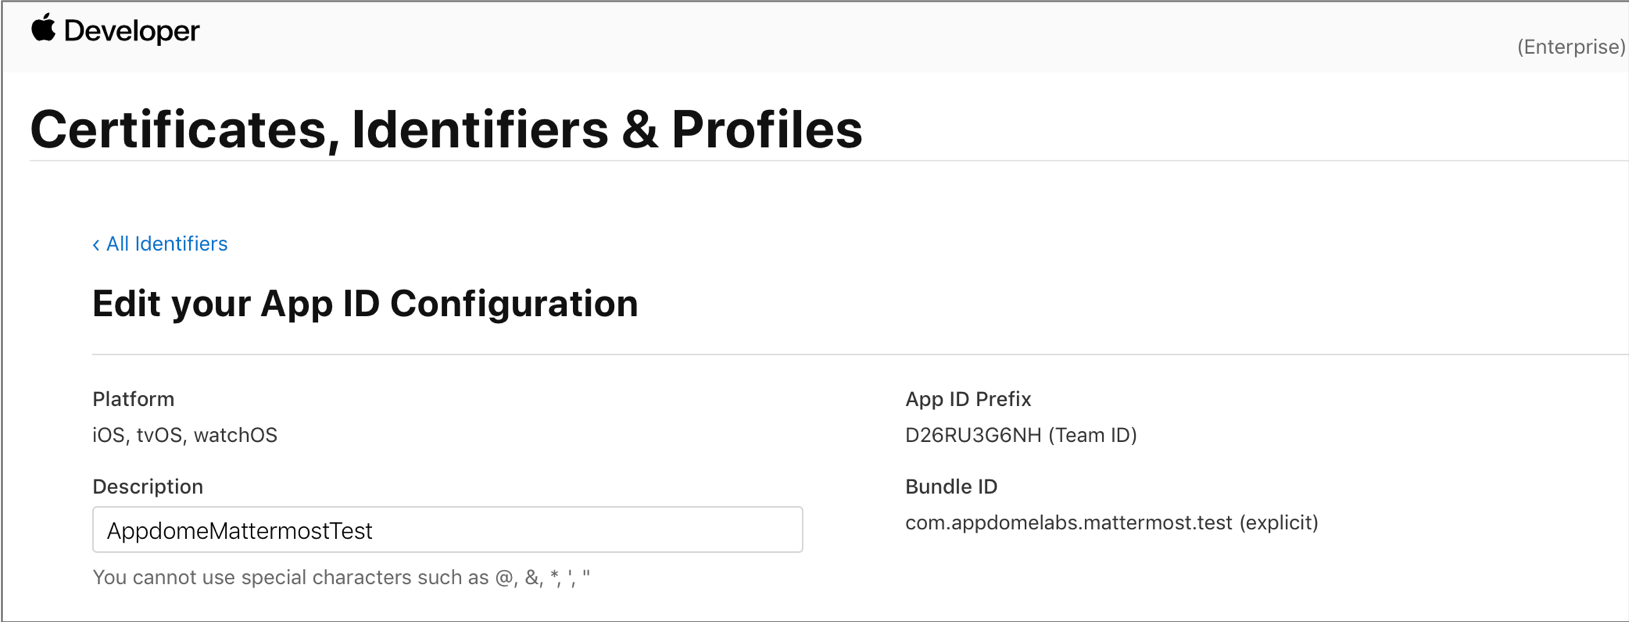The height and width of the screenshot is (622, 1629).
Task: Click the (Team ID) text after prefix
Action: click(1093, 435)
